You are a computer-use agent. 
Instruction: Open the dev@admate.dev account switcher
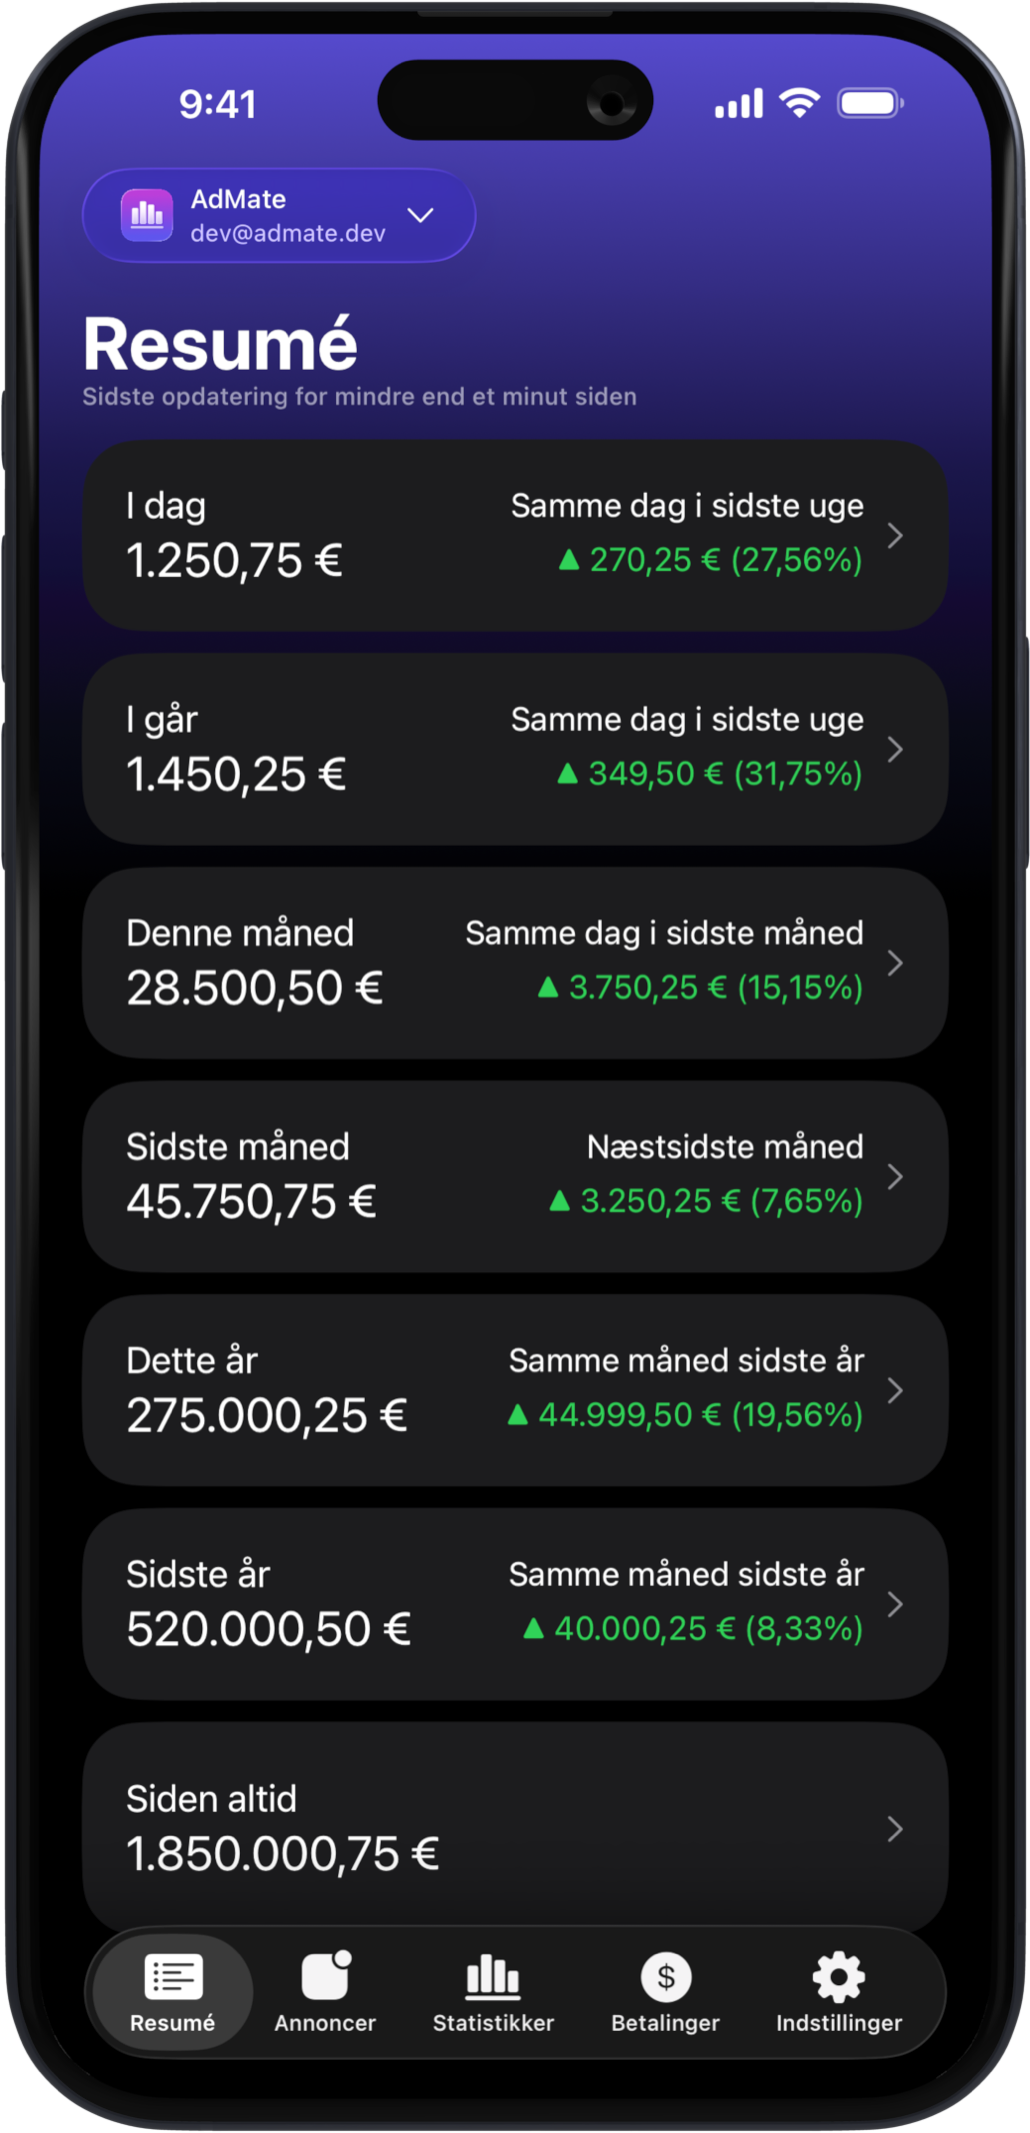(288, 233)
